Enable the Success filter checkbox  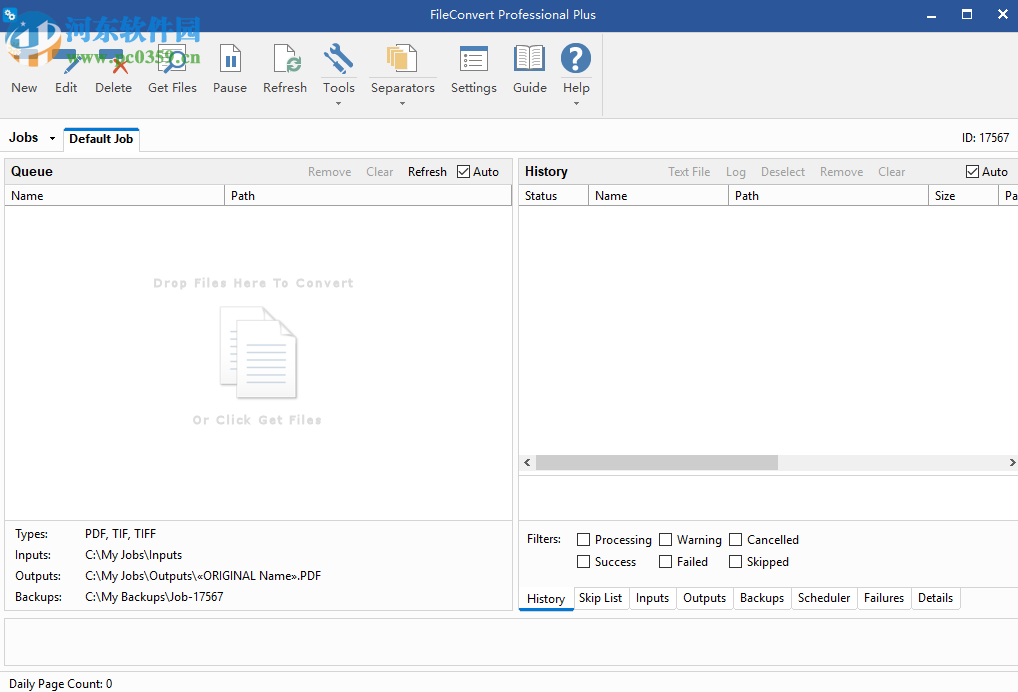583,561
